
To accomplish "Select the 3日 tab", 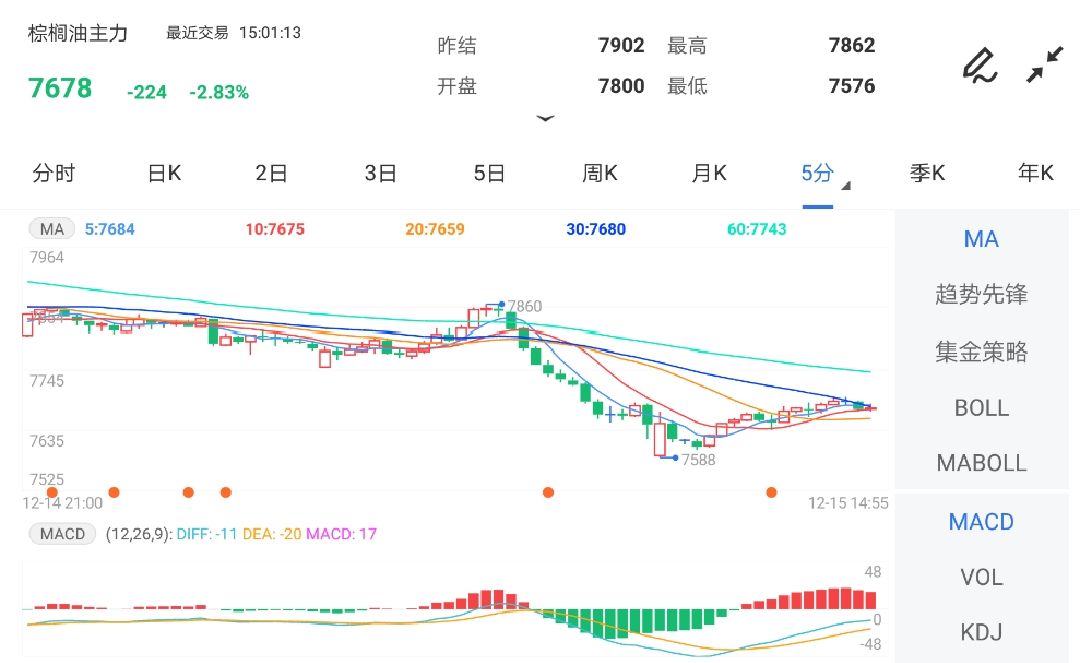I will (x=380, y=173).
